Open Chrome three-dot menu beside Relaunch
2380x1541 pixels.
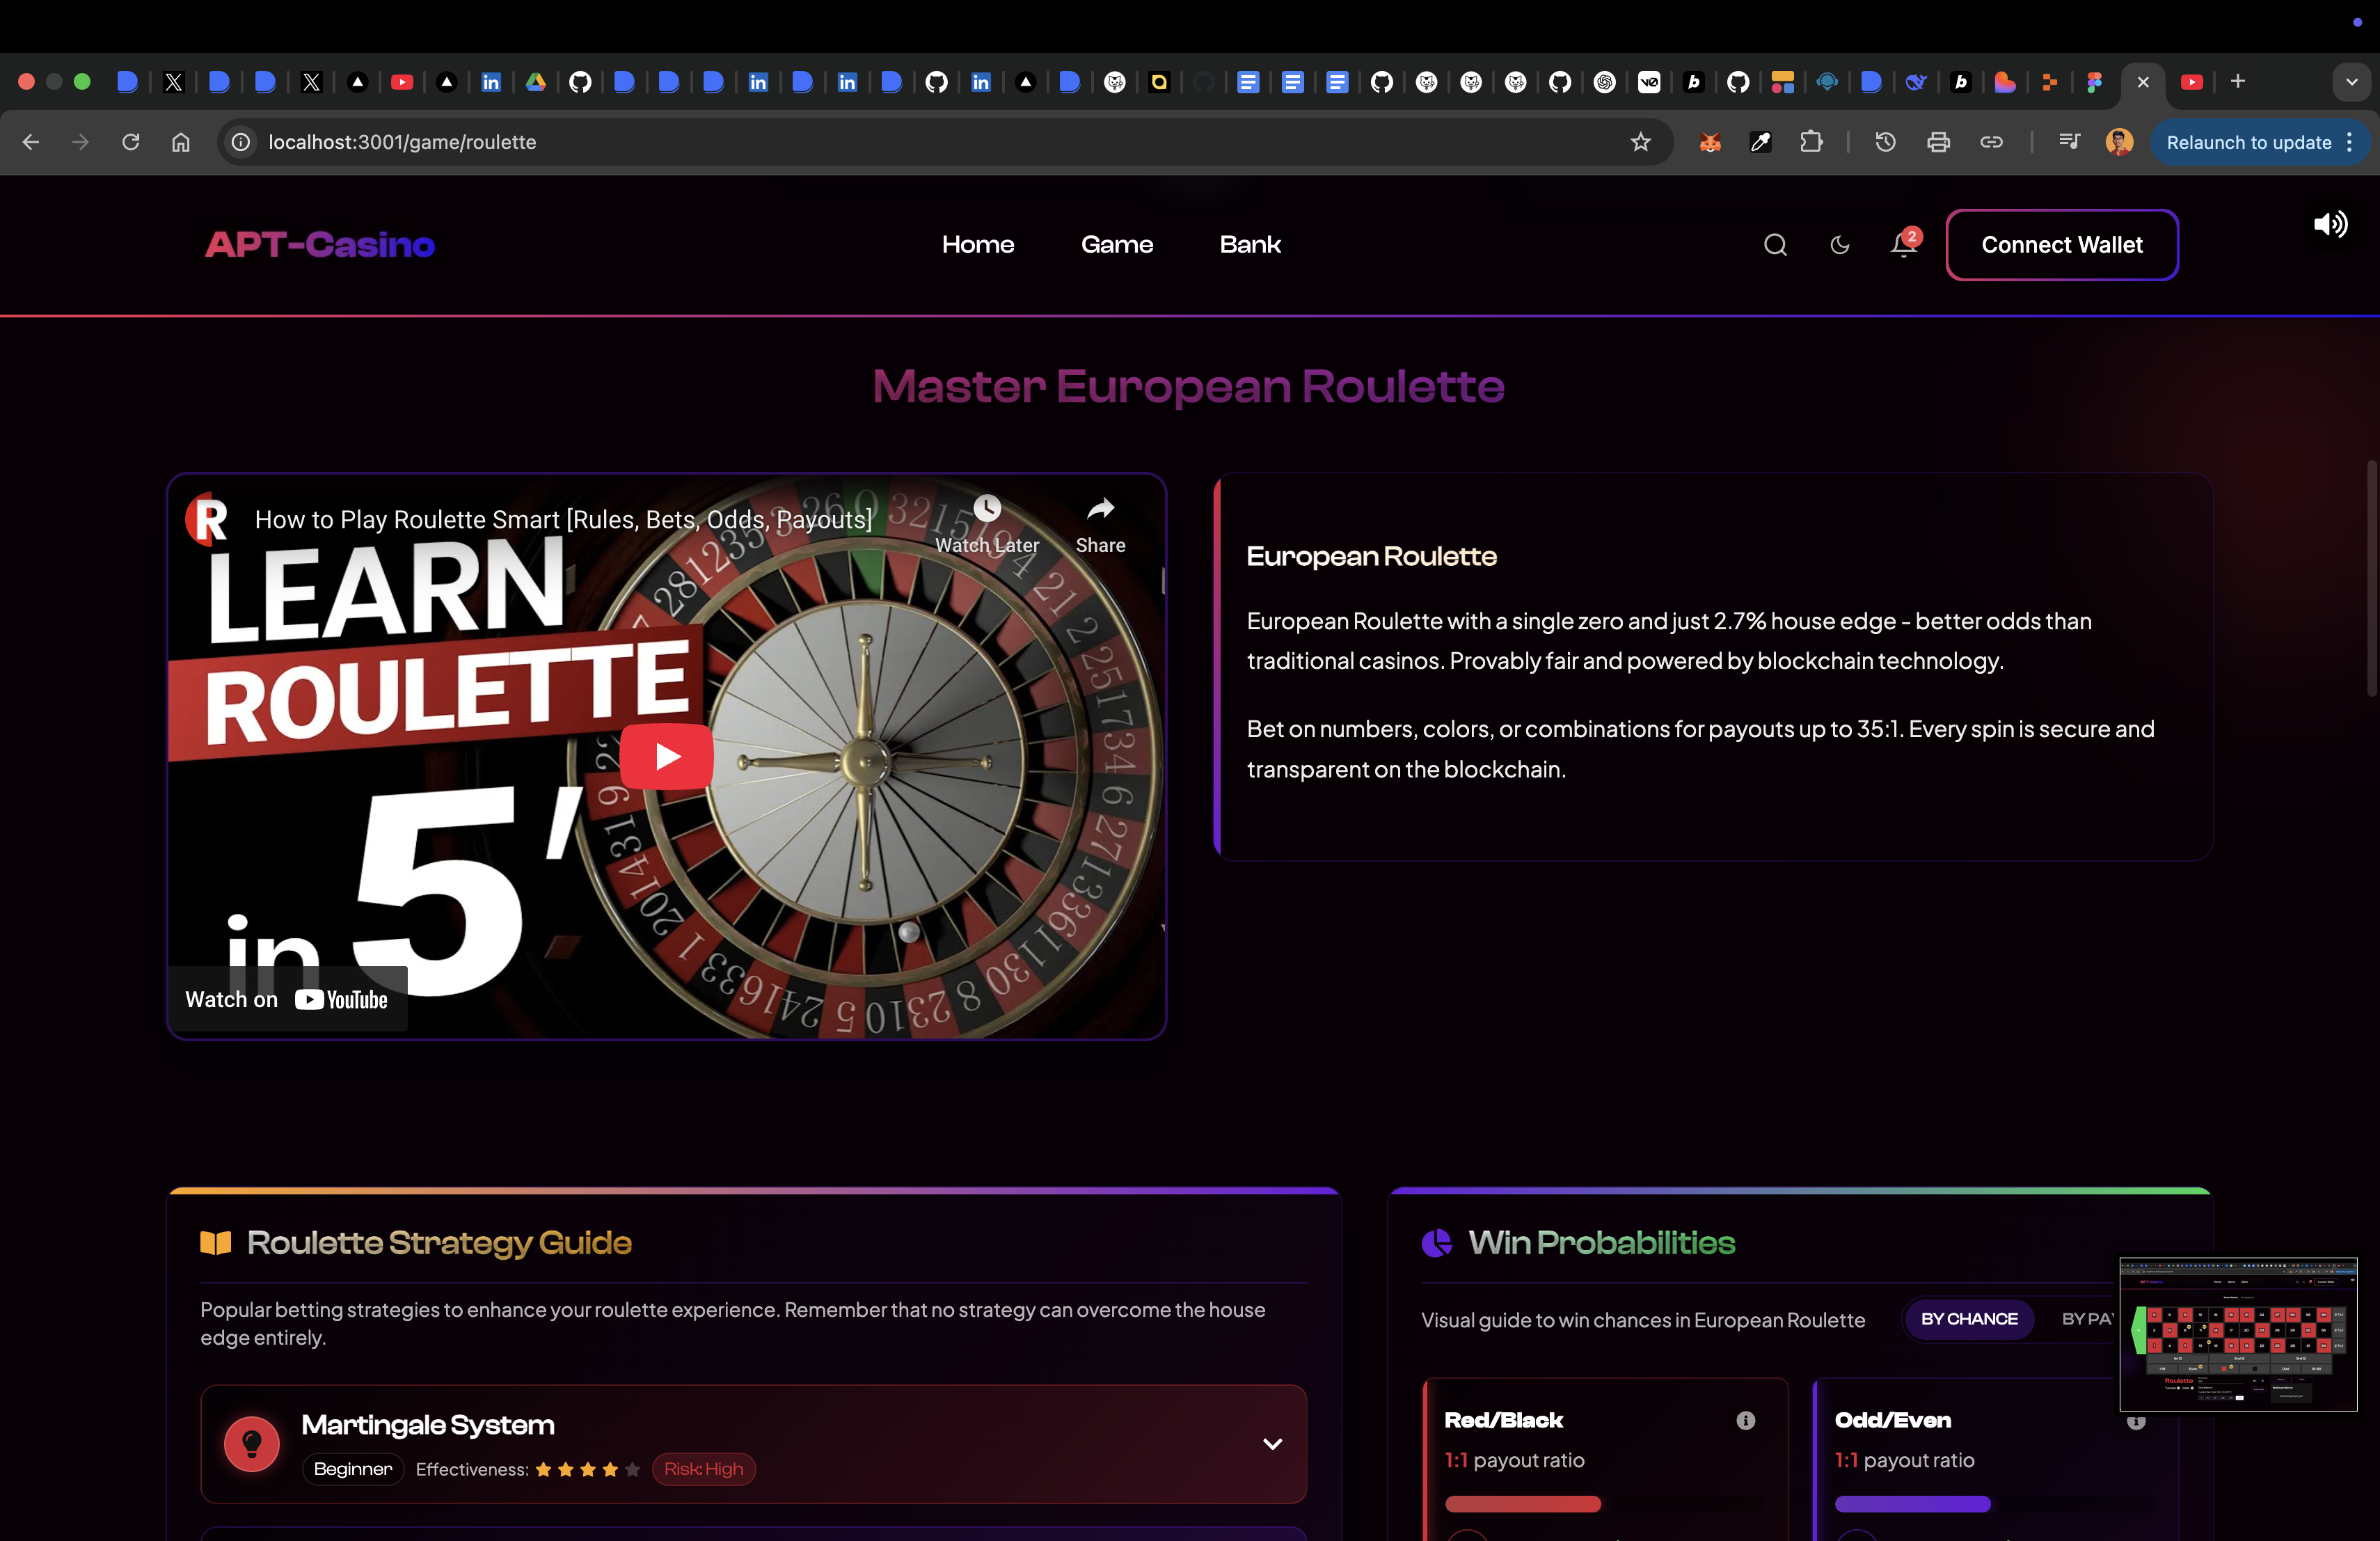2349,142
